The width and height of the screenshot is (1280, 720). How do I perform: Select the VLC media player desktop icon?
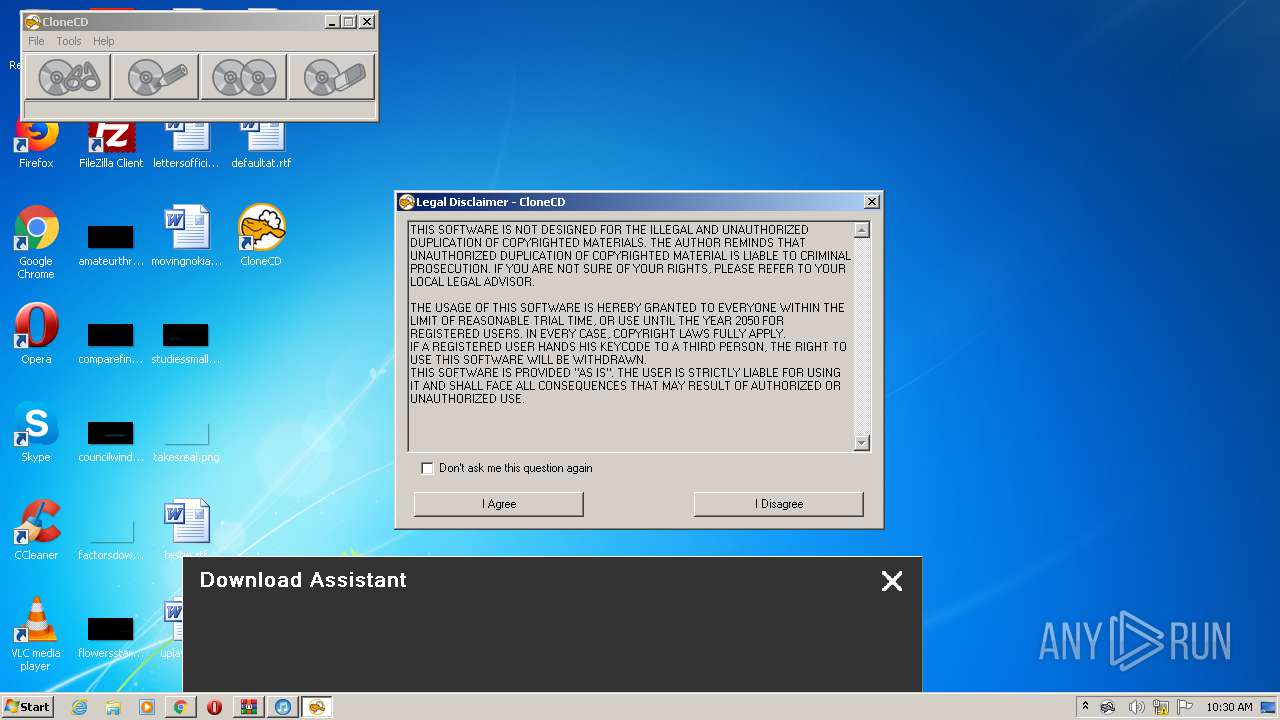click(x=36, y=634)
